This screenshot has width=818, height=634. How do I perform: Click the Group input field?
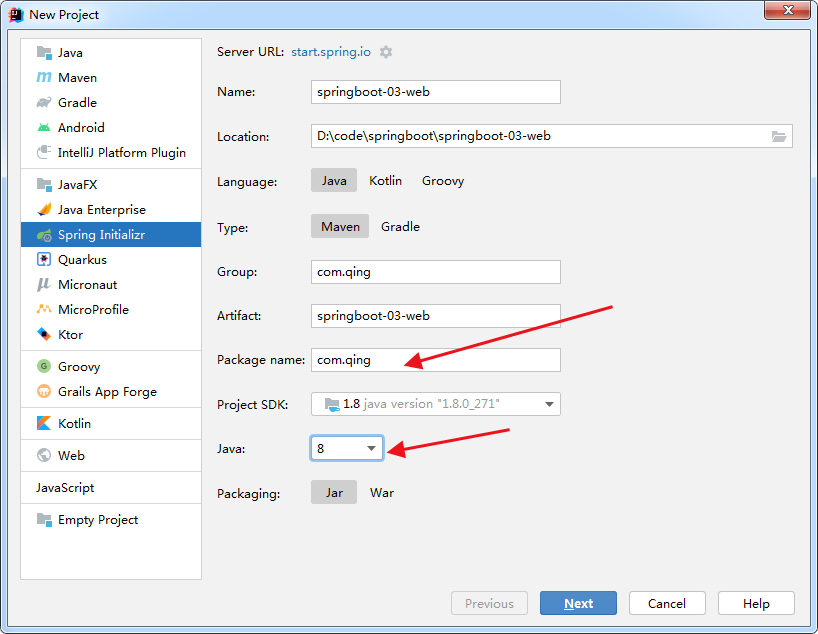(436, 272)
